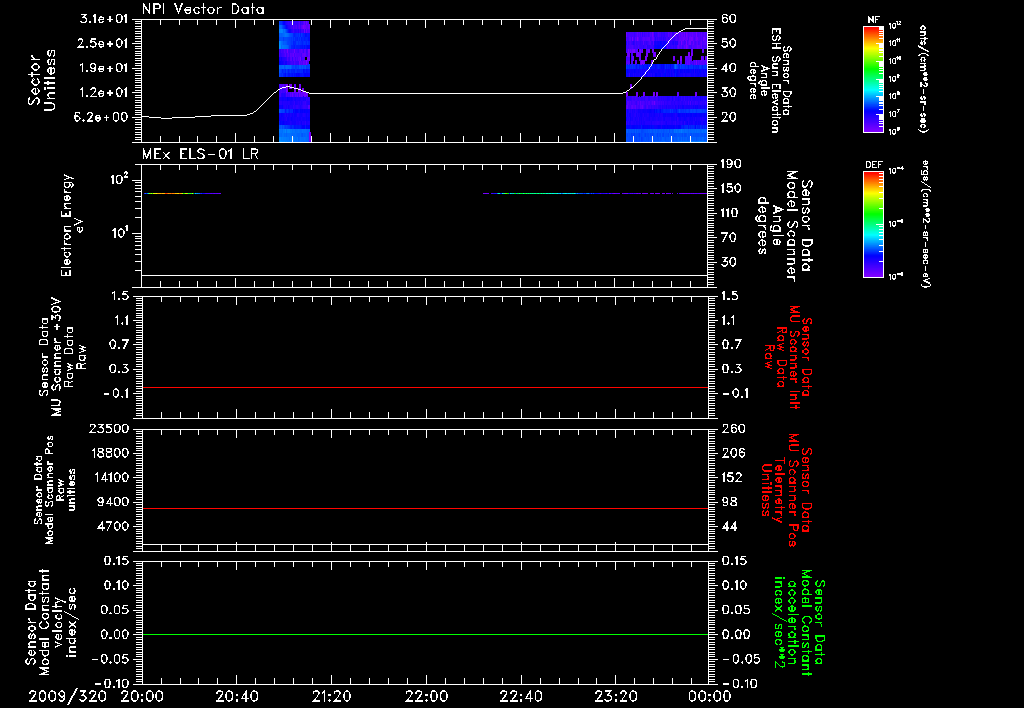Image resolution: width=1024 pixels, height=708 pixels.
Task: Click the green line in velocity panel
Action: point(425,634)
